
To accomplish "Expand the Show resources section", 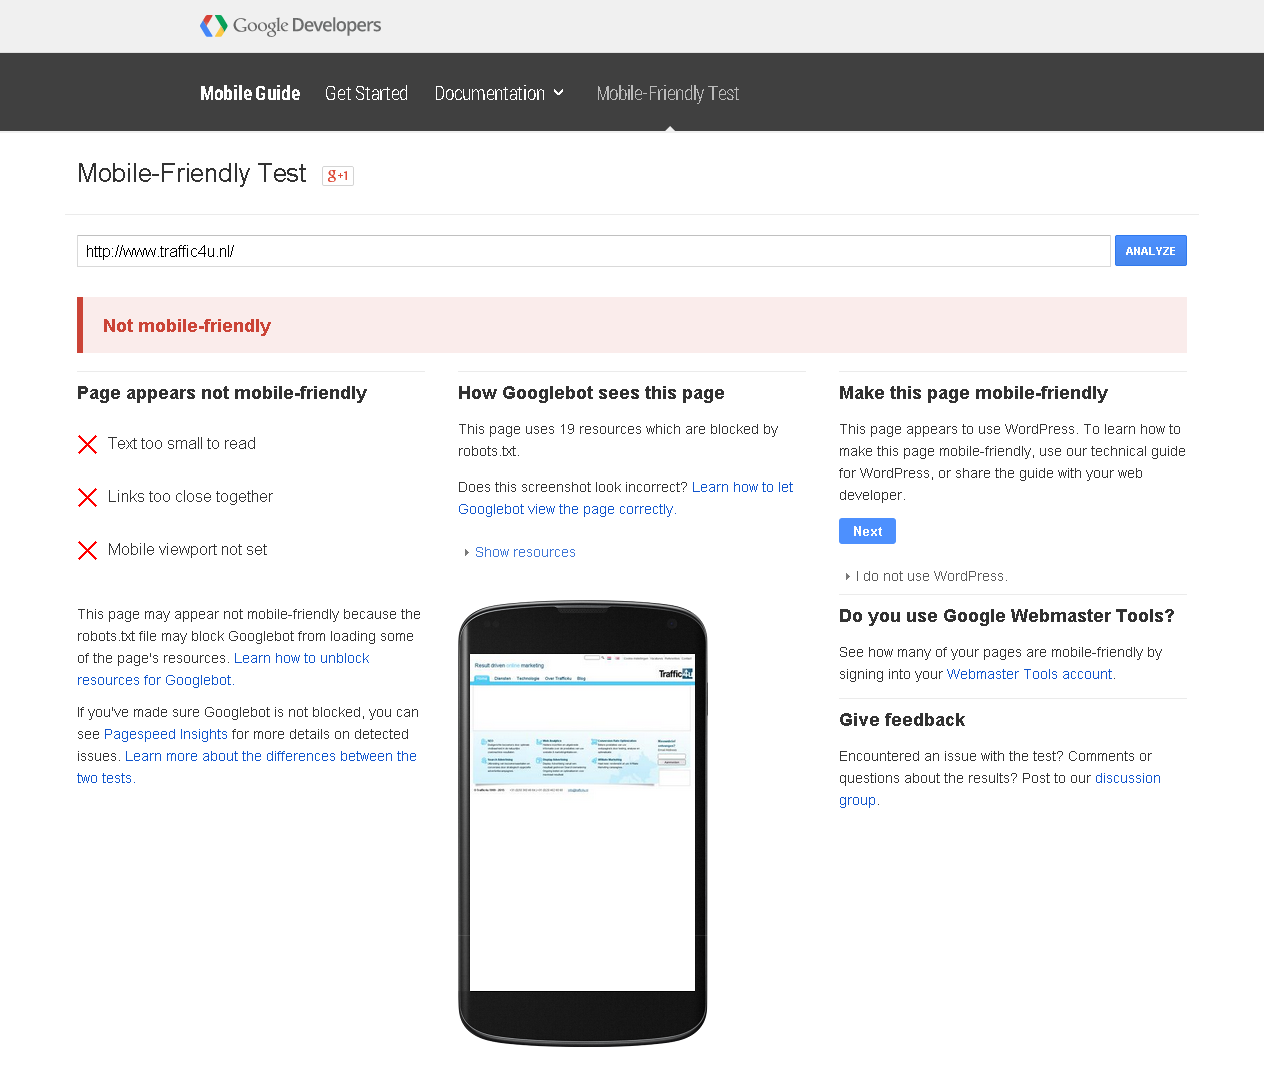I will pyautogui.click(x=520, y=552).
